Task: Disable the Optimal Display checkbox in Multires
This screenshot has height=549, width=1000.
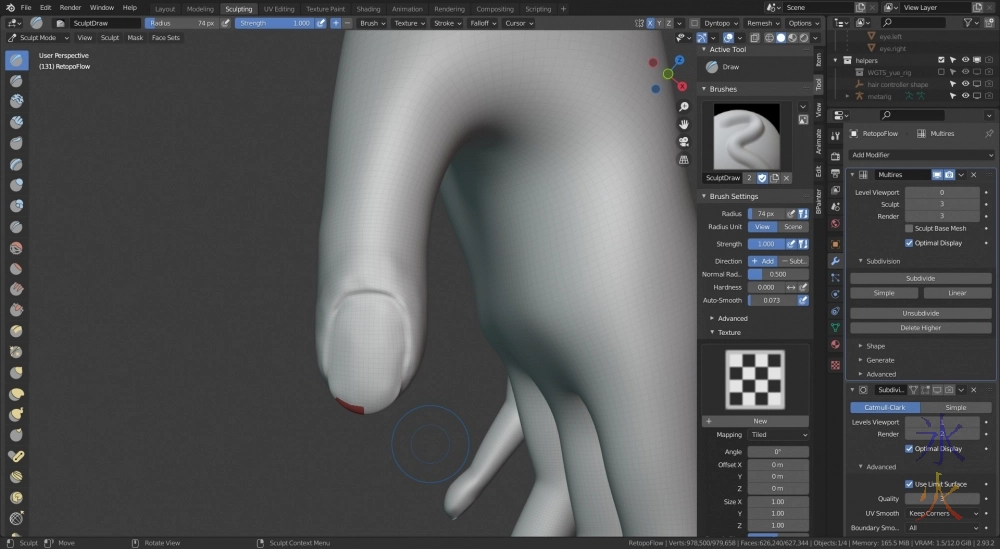Action: pyautogui.click(x=909, y=242)
